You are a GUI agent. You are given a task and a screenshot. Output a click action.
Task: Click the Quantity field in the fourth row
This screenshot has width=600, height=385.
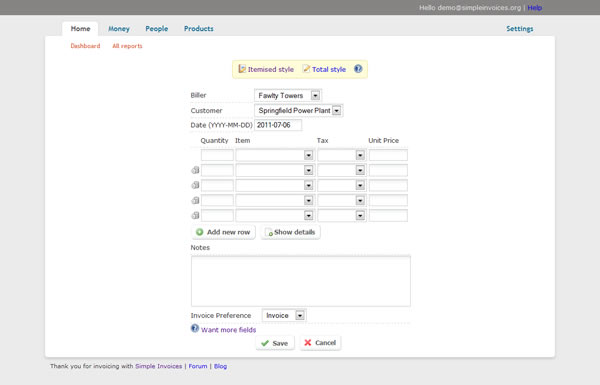217,200
